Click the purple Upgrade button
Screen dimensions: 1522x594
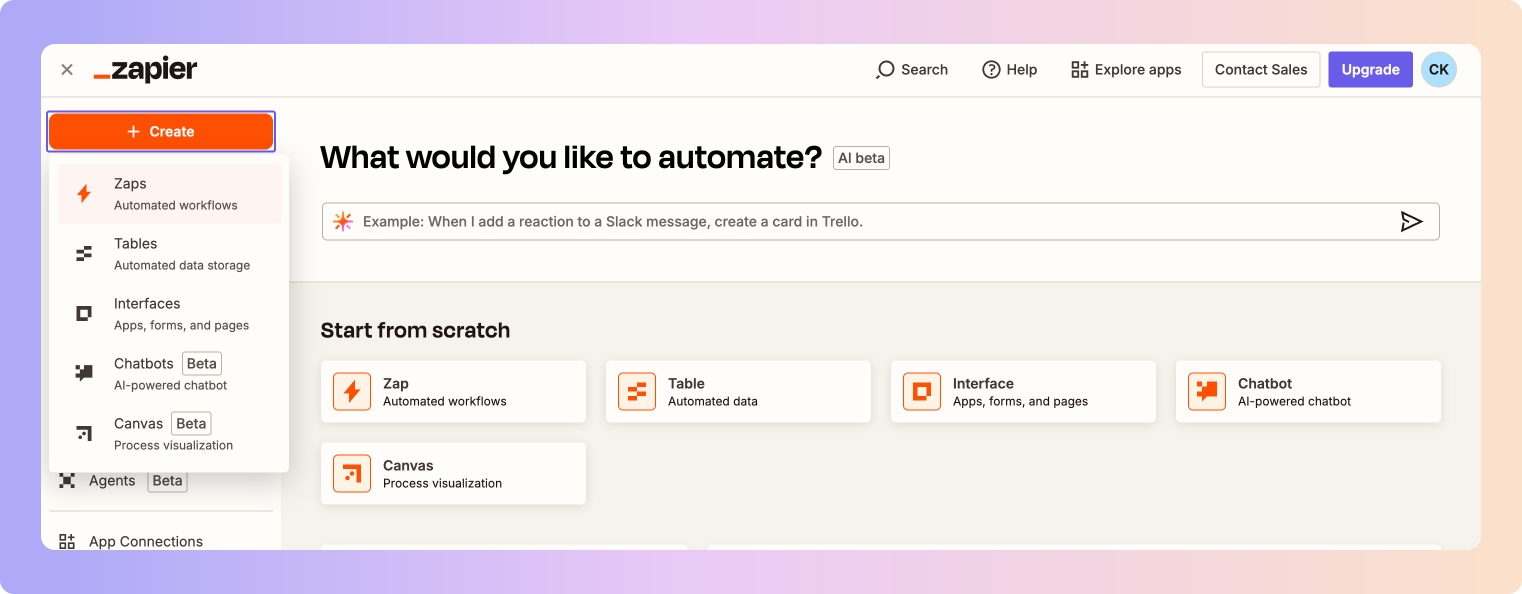coord(1370,70)
